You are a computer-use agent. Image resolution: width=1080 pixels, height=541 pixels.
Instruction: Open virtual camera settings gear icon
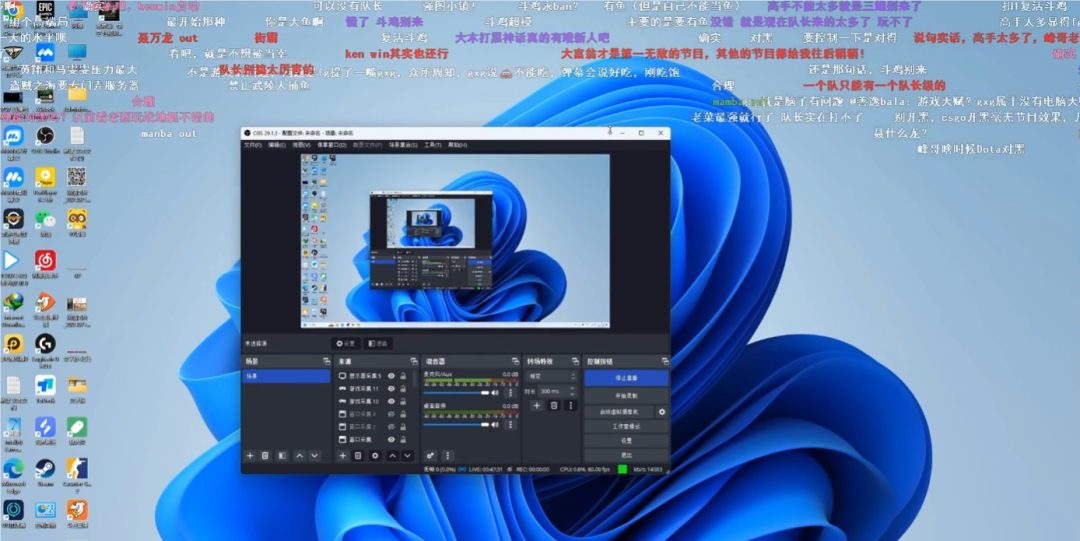tap(662, 411)
